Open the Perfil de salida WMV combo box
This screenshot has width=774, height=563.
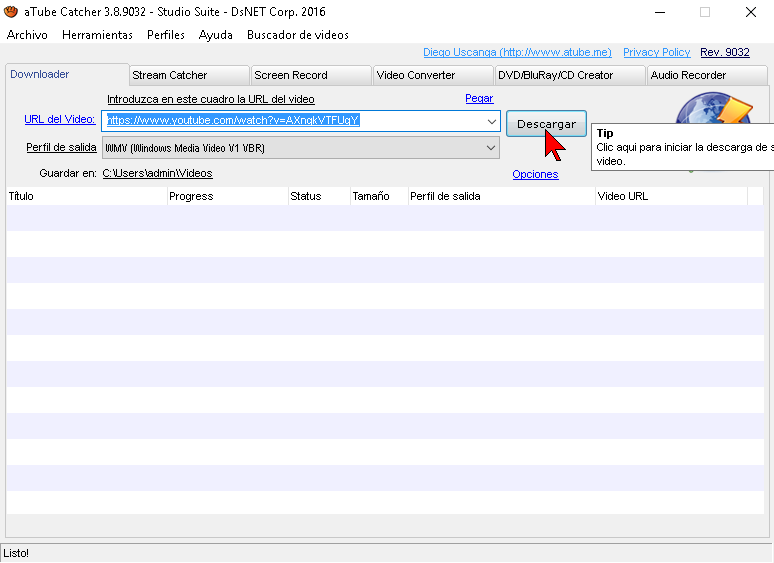[x=301, y=148]
